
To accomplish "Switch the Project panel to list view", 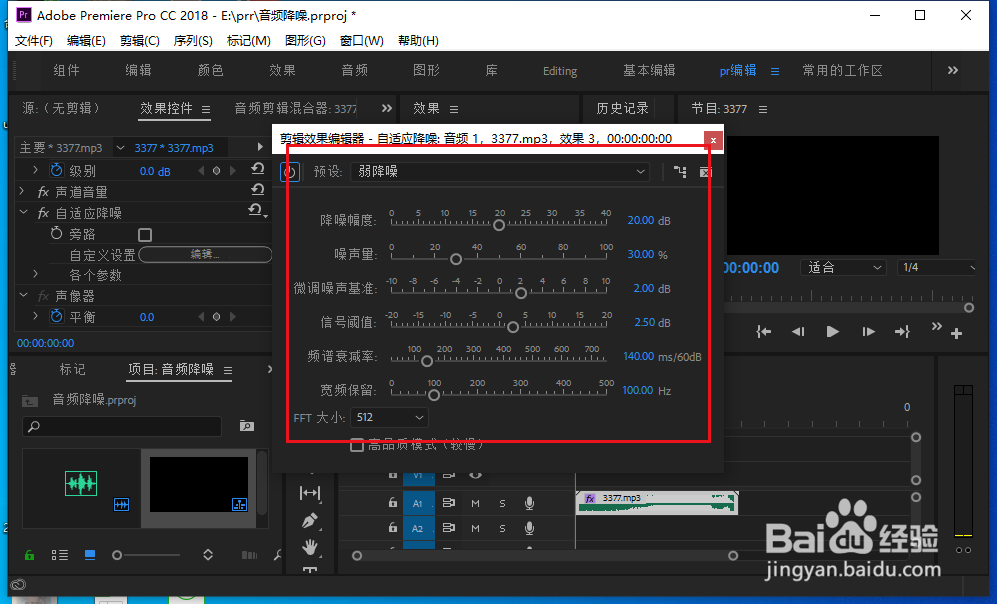I will click(60, 555).
